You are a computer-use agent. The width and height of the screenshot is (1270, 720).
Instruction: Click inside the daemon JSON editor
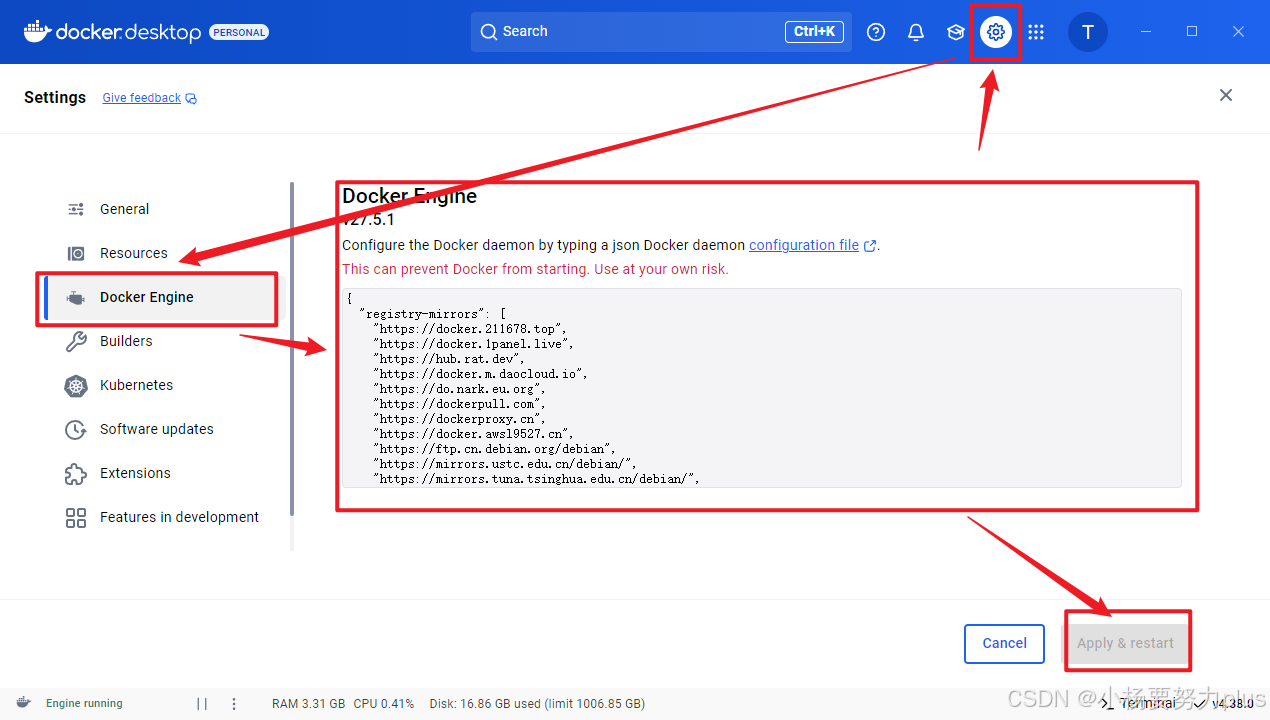[x=762, y=388]
